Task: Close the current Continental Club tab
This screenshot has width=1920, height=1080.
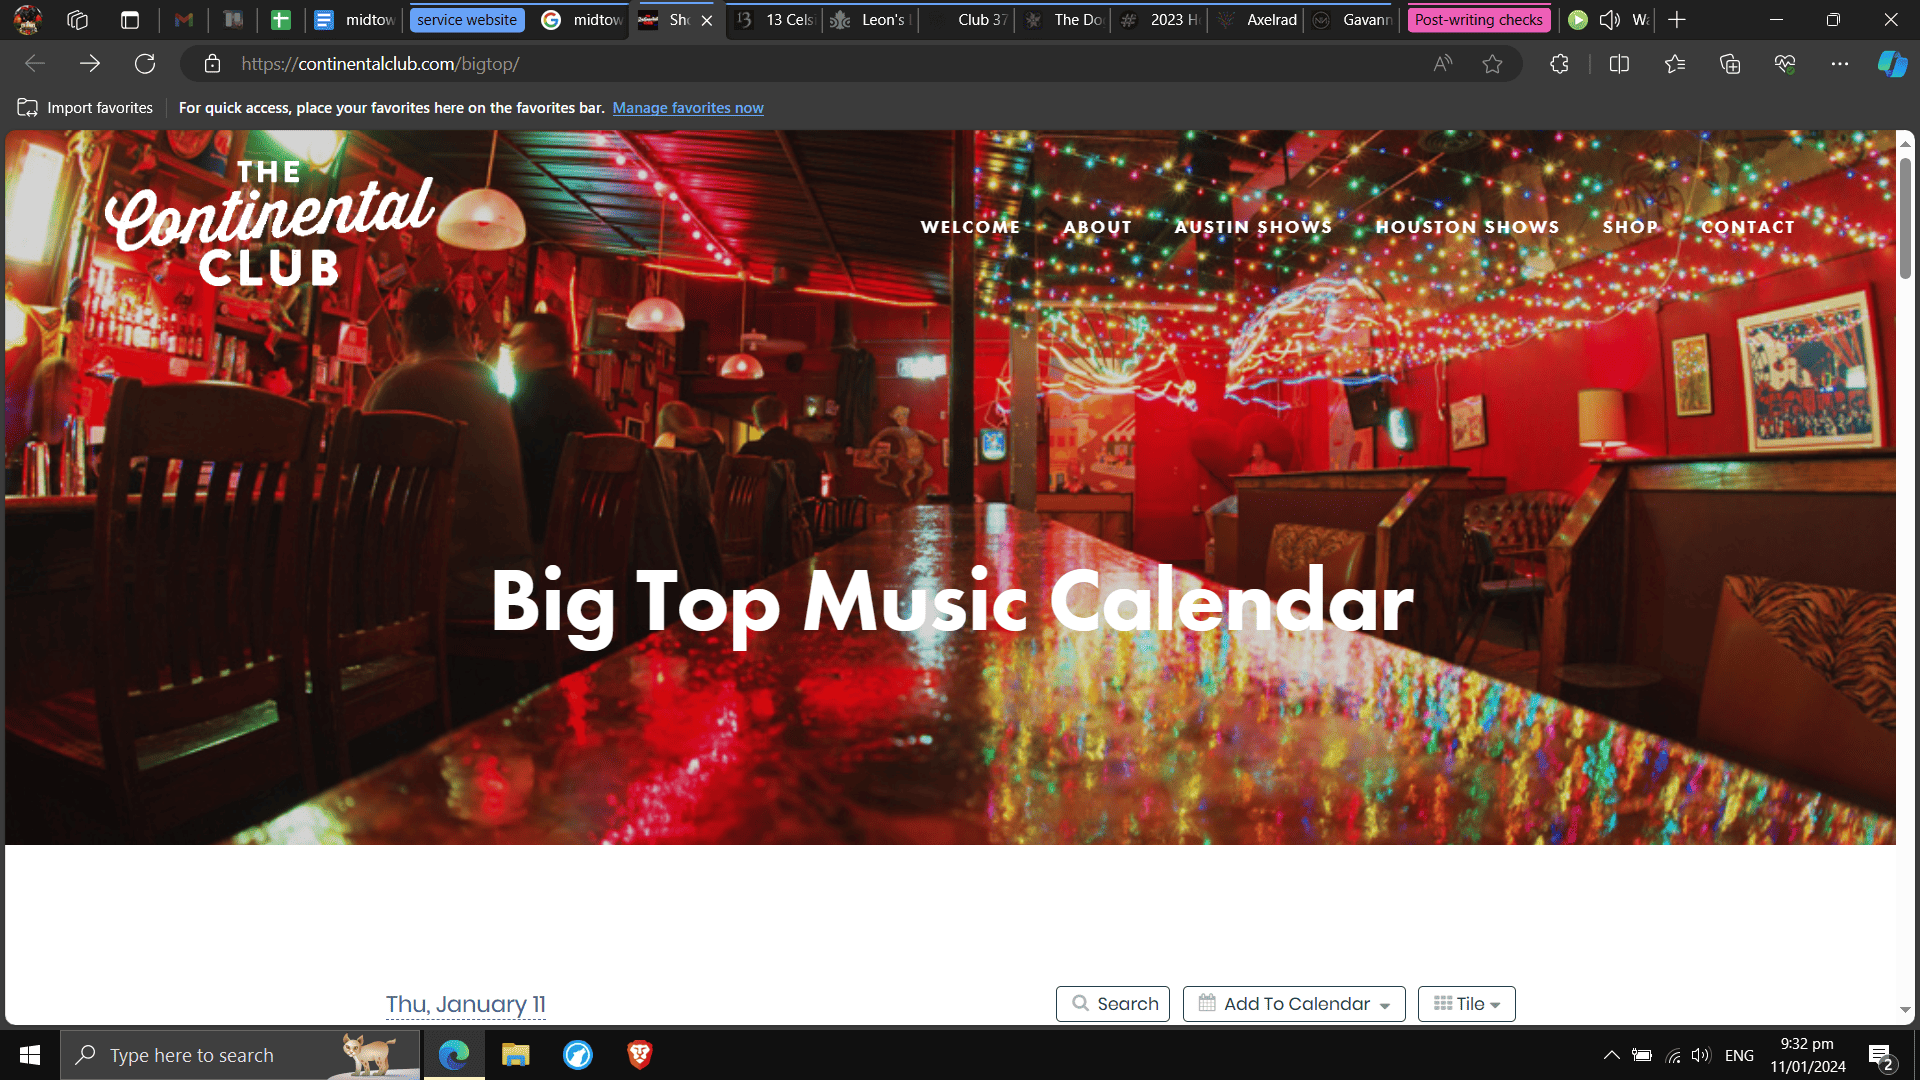Action: click(x=707, y=20)
